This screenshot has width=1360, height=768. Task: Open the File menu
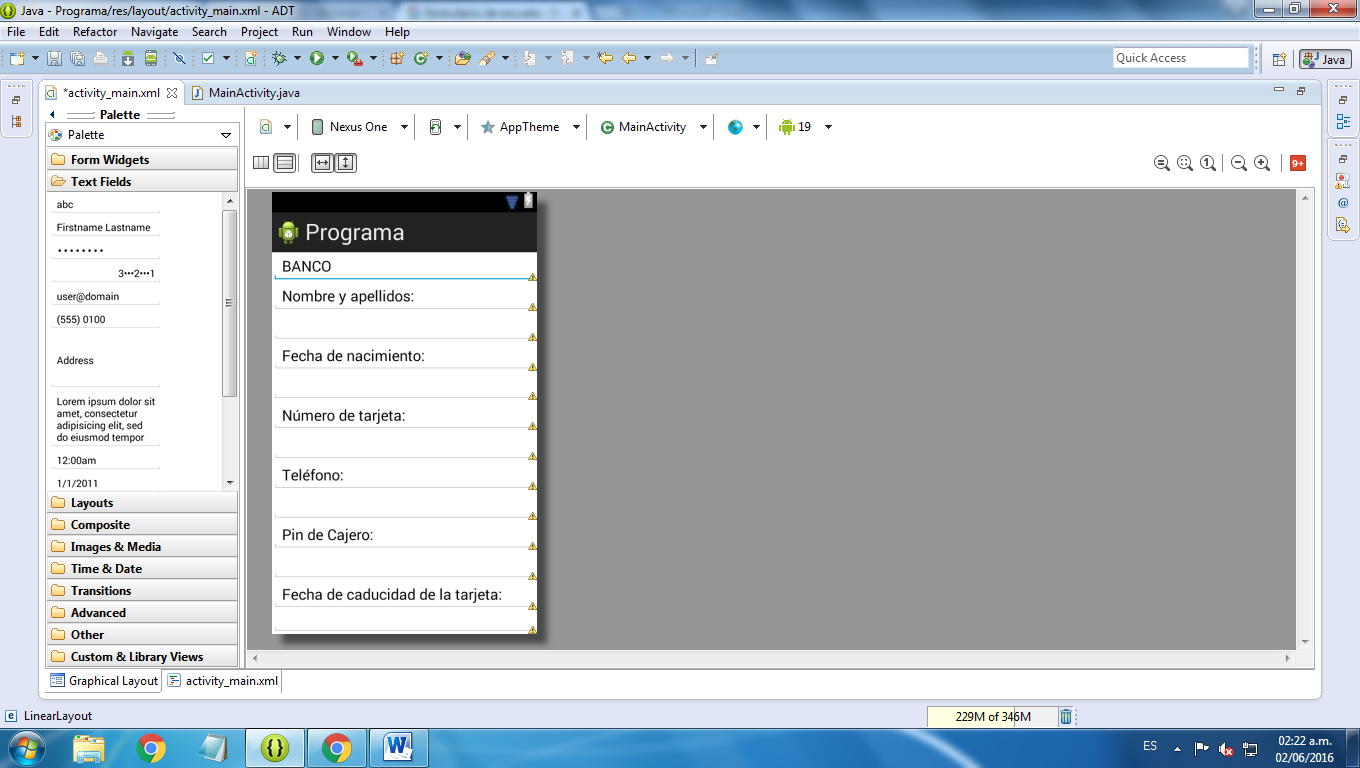point(16,32)
